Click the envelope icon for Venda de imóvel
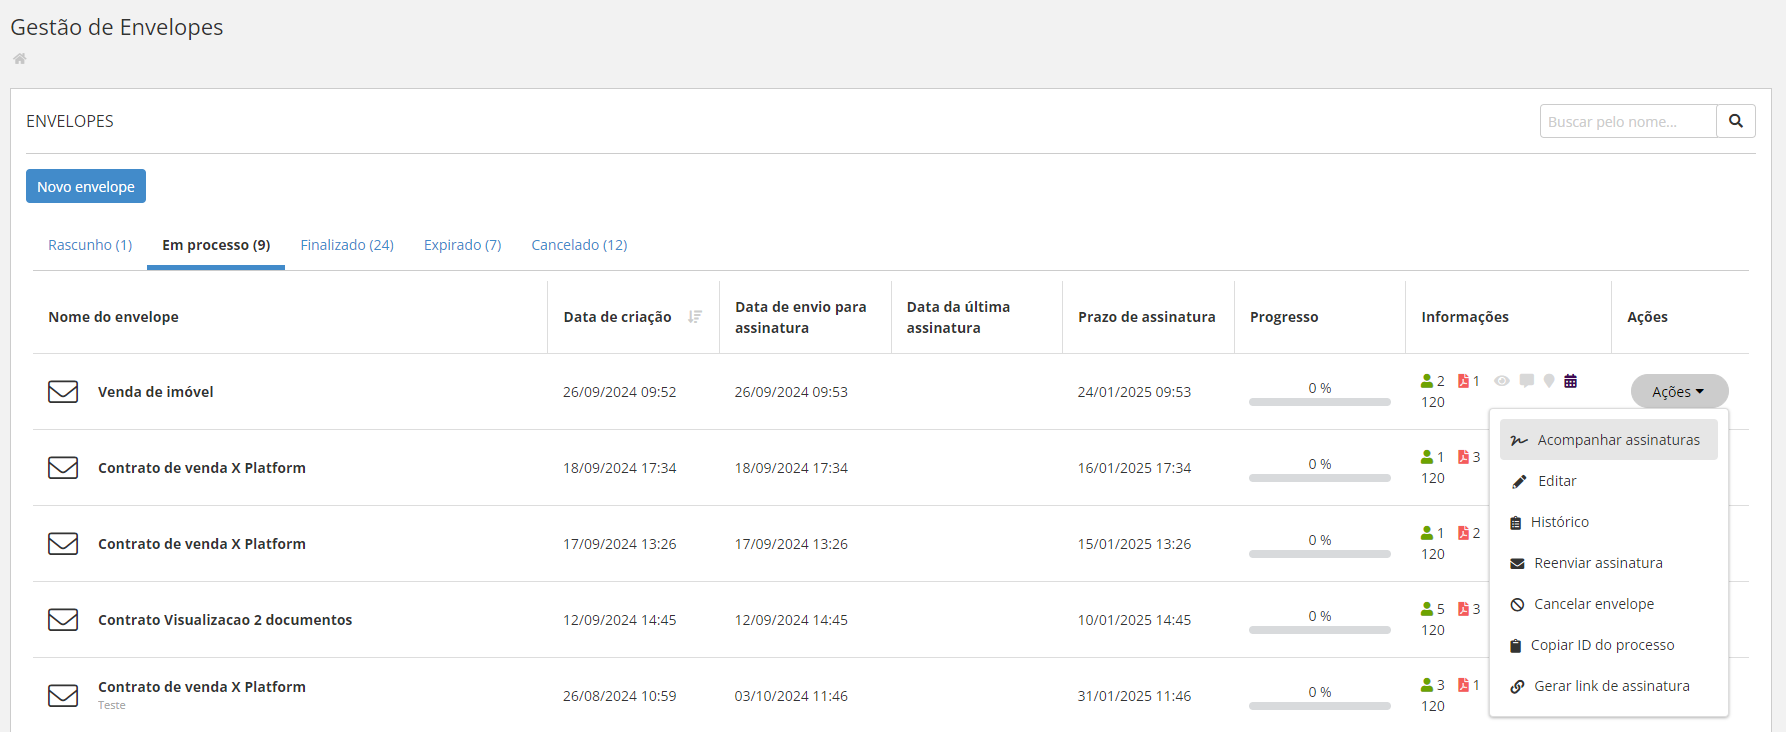 click(63, 392)
